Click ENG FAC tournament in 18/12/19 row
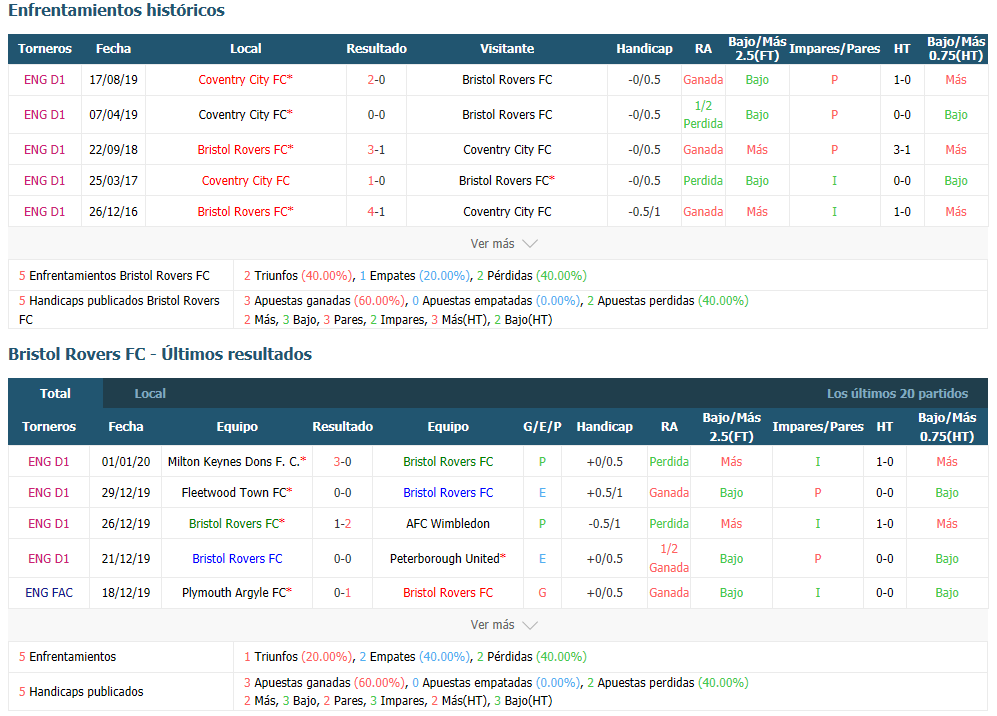This screenshot has width=997, height=716. [49, 593]
